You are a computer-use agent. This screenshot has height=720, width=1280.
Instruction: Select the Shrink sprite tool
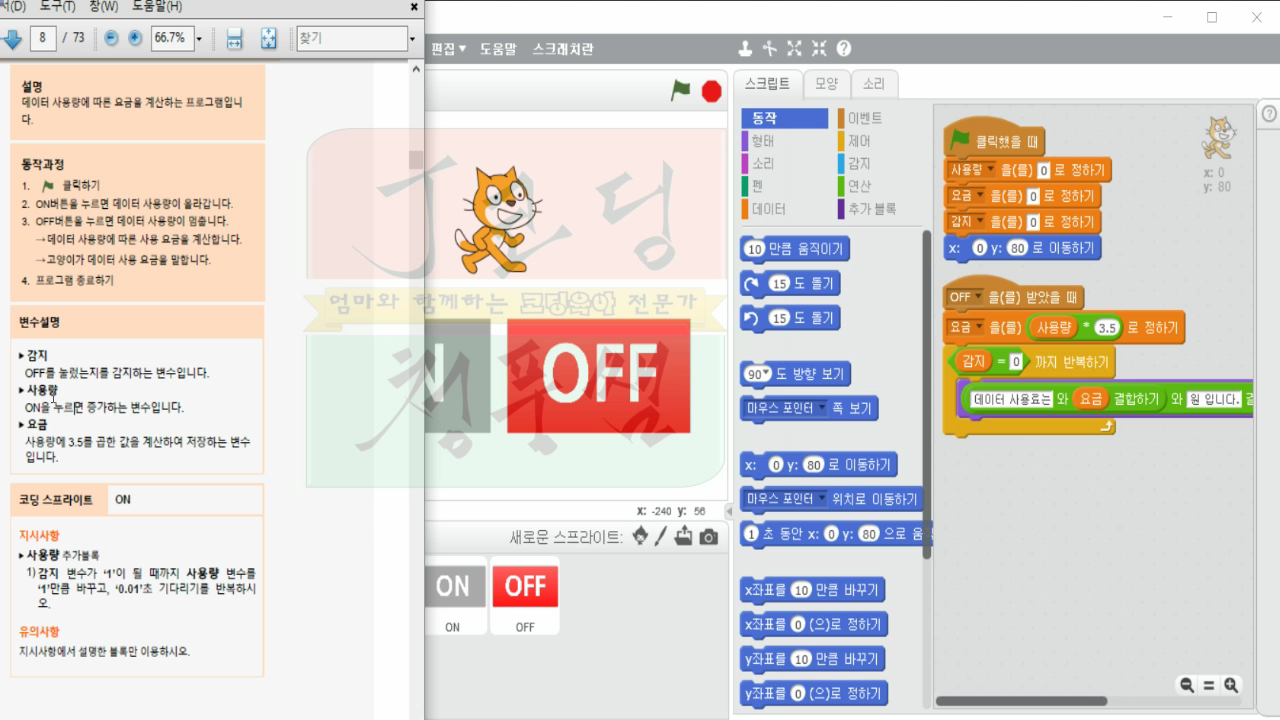(819, 48)
